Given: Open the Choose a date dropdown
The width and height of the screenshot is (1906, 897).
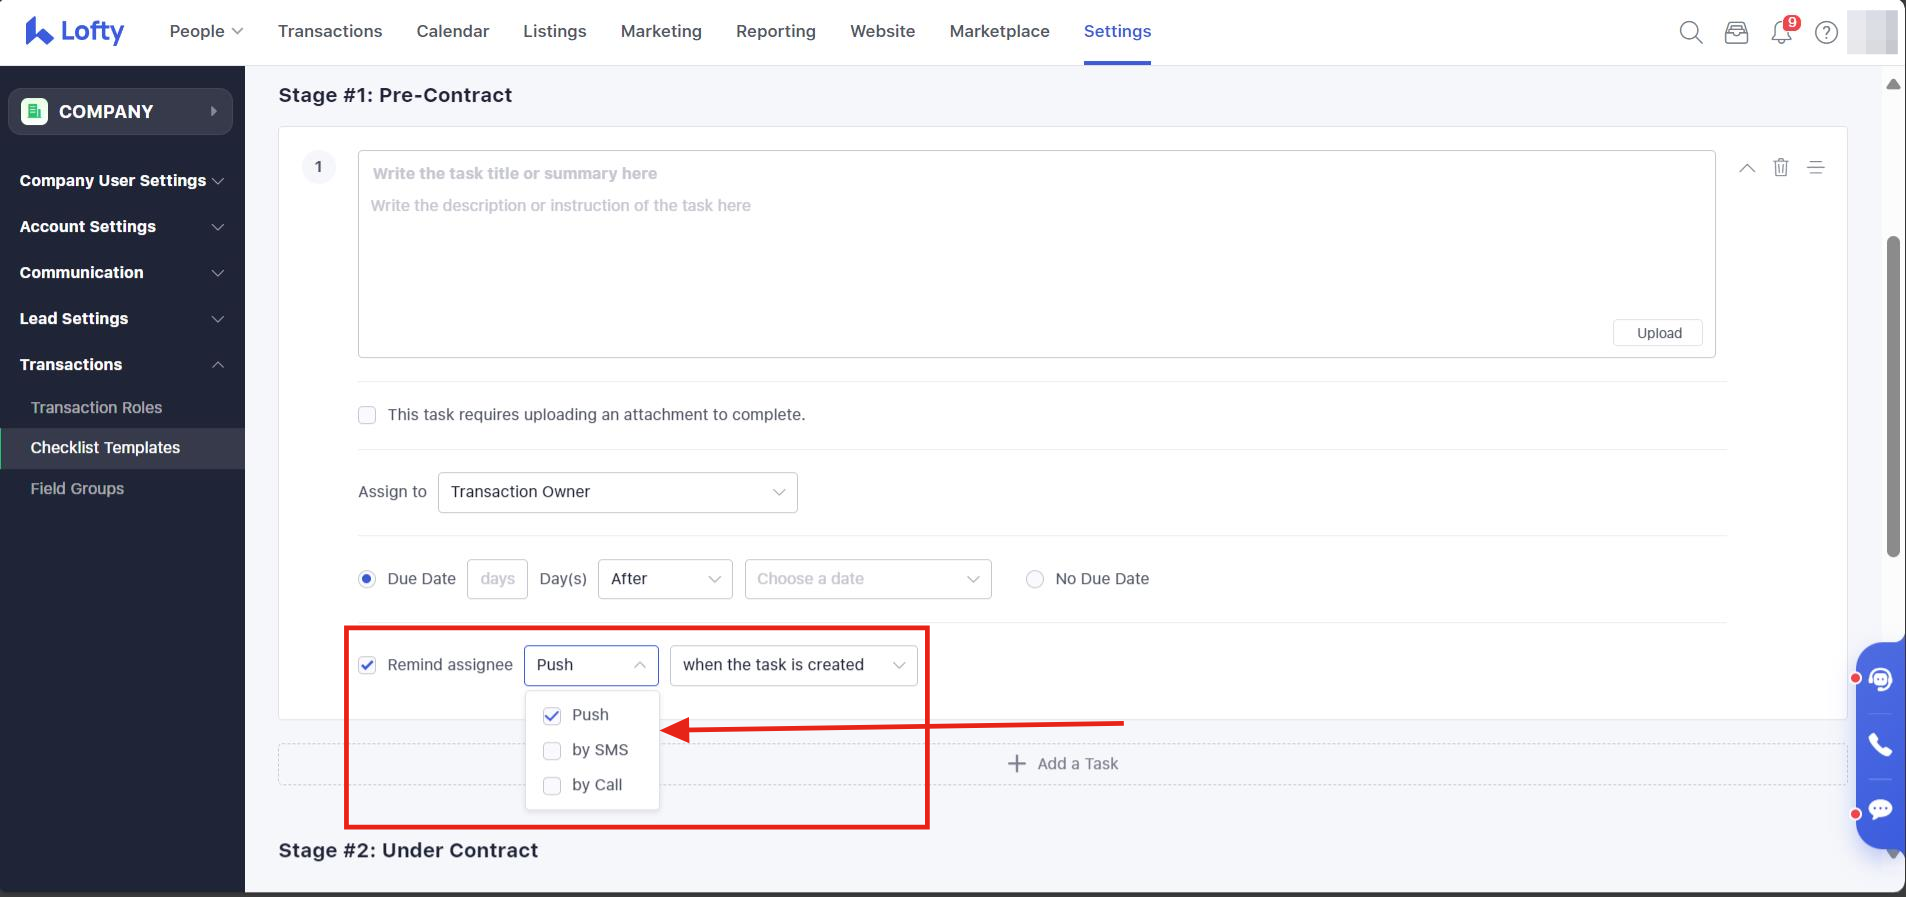Looking at the screenshot, I should pos(867,579).
